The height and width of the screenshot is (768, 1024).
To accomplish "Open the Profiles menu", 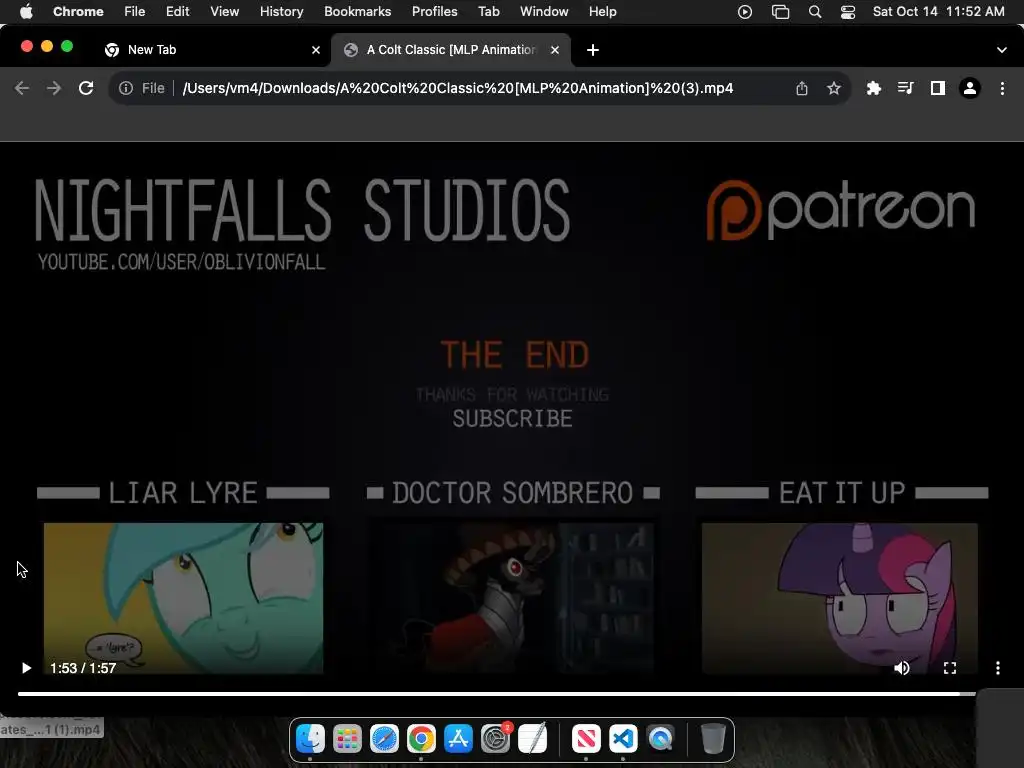I will click(x=434, y=11).
